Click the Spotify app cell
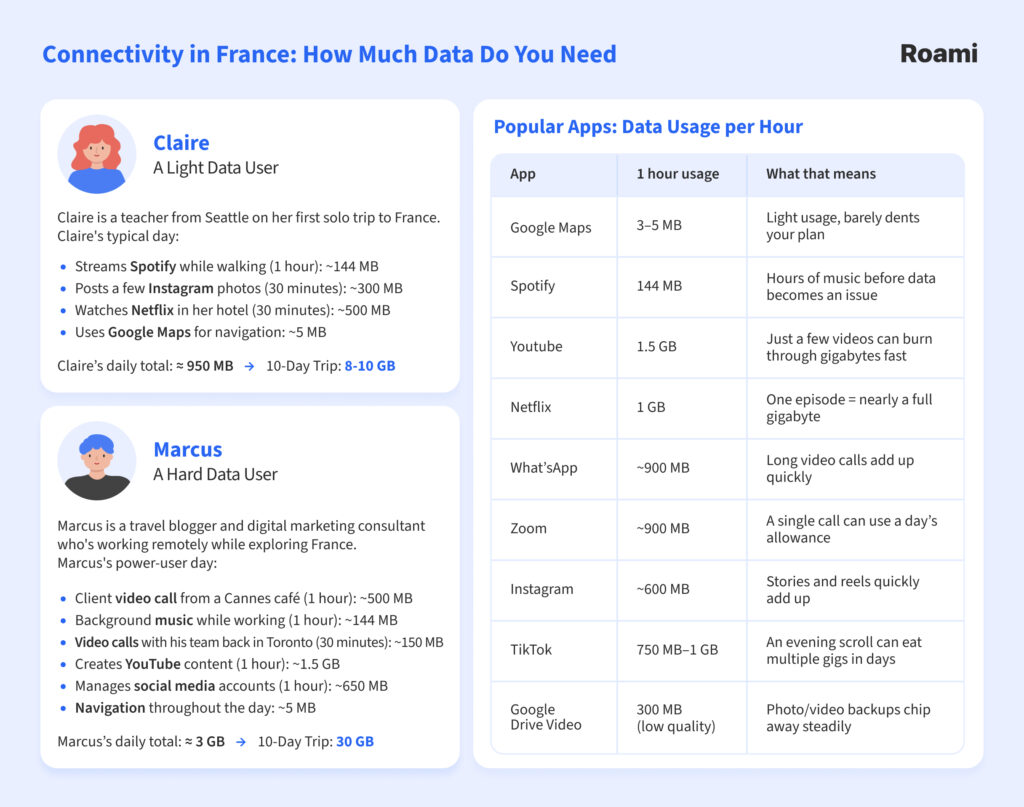The height and width of the screenshot is (807, 1024). coord(532,286)
